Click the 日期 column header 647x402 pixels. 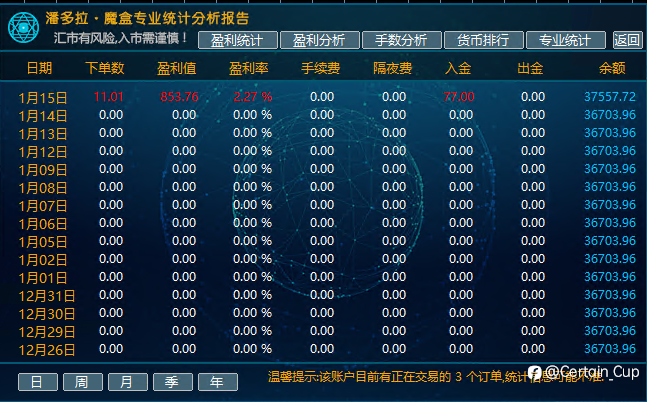pos(39,68)
